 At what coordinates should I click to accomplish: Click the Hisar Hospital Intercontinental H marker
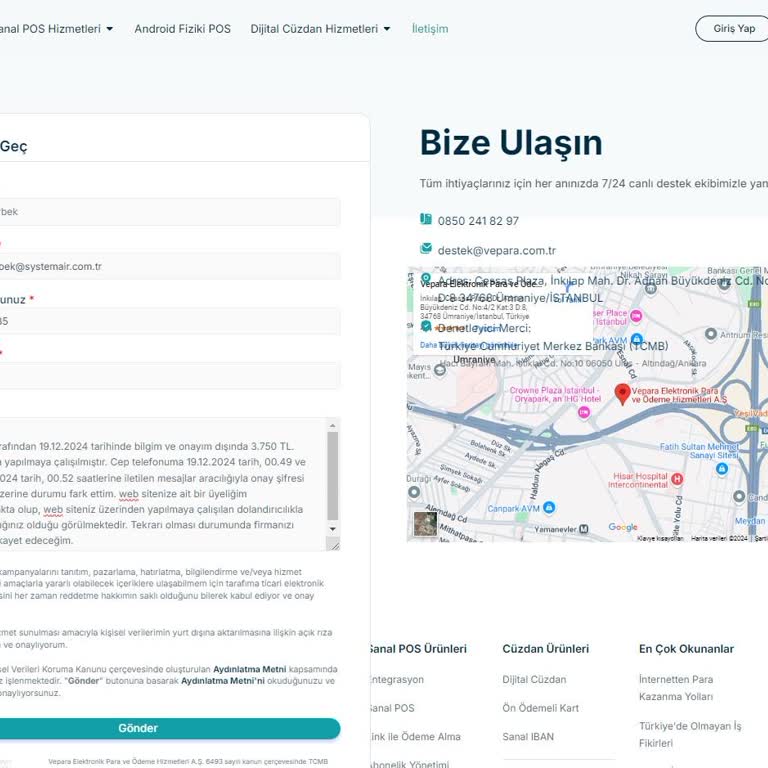[677, 479]
